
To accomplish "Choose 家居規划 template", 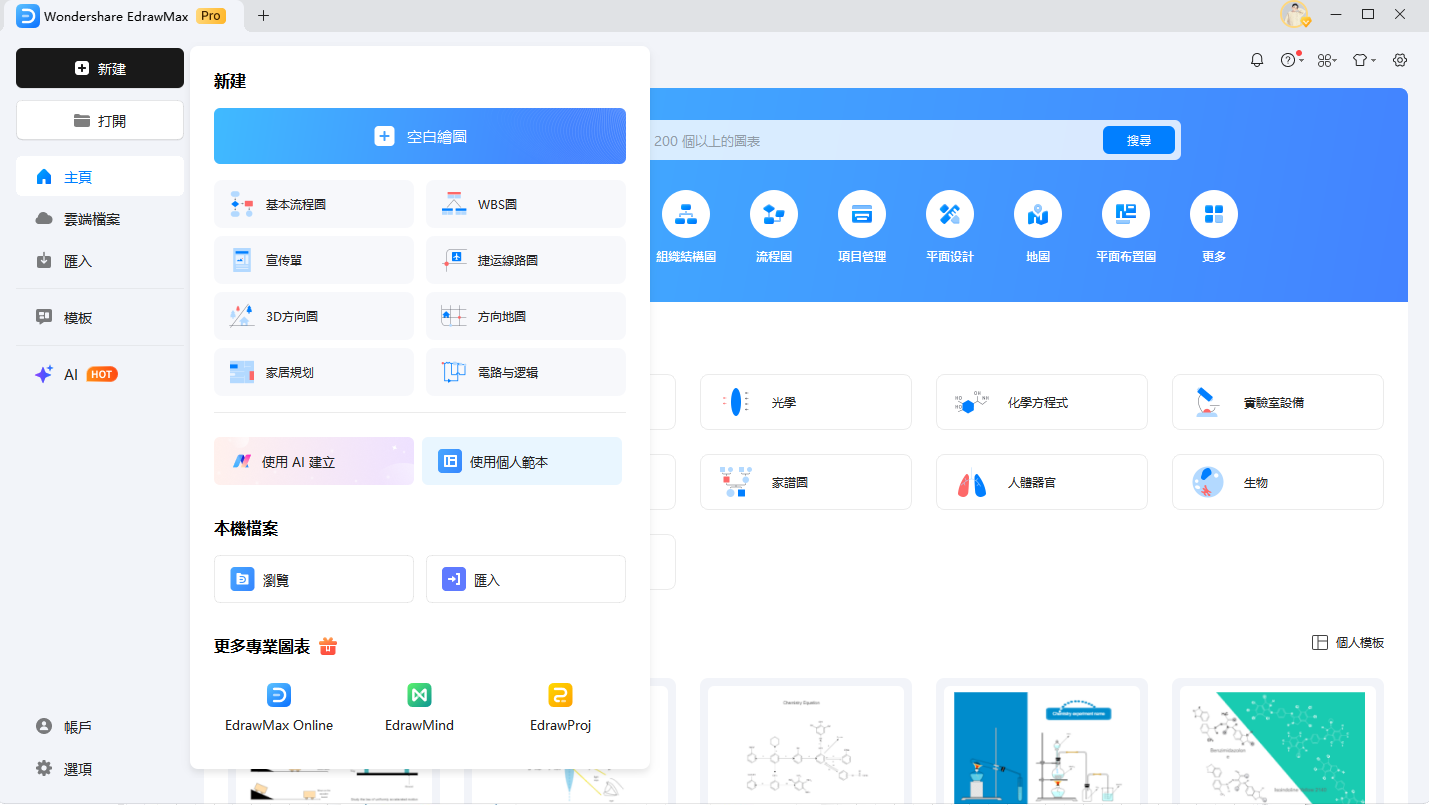I will (x=314, y=372).
